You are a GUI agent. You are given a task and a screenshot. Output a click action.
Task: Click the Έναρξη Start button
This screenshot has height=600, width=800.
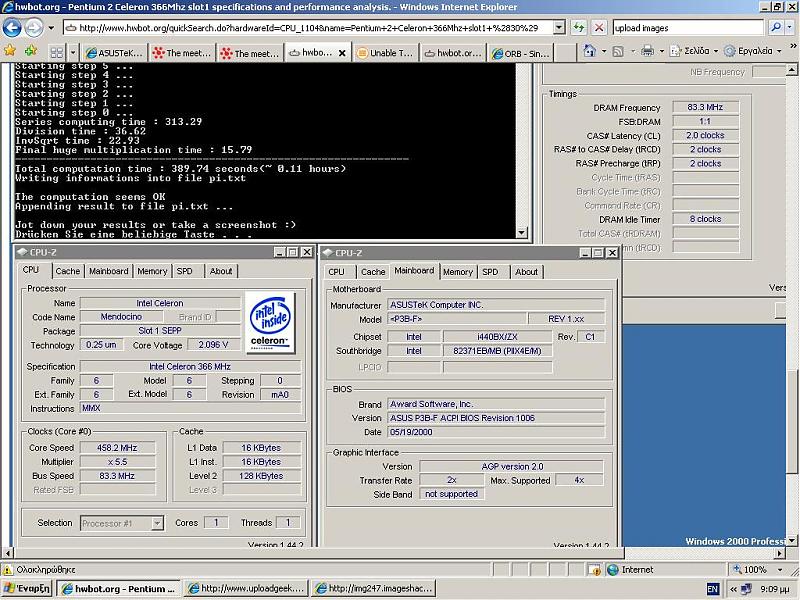(27, 588)
